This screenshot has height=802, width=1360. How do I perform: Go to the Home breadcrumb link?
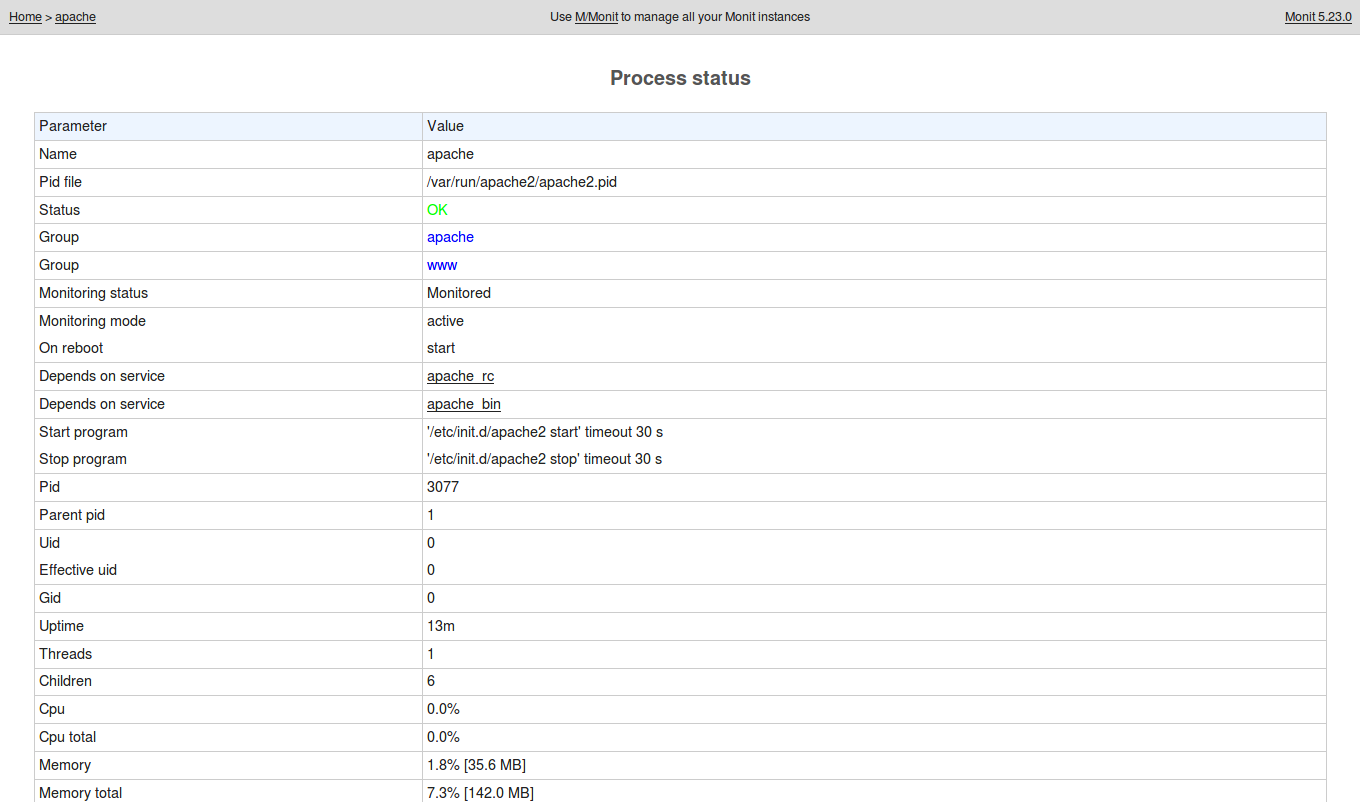click(25, 17)
